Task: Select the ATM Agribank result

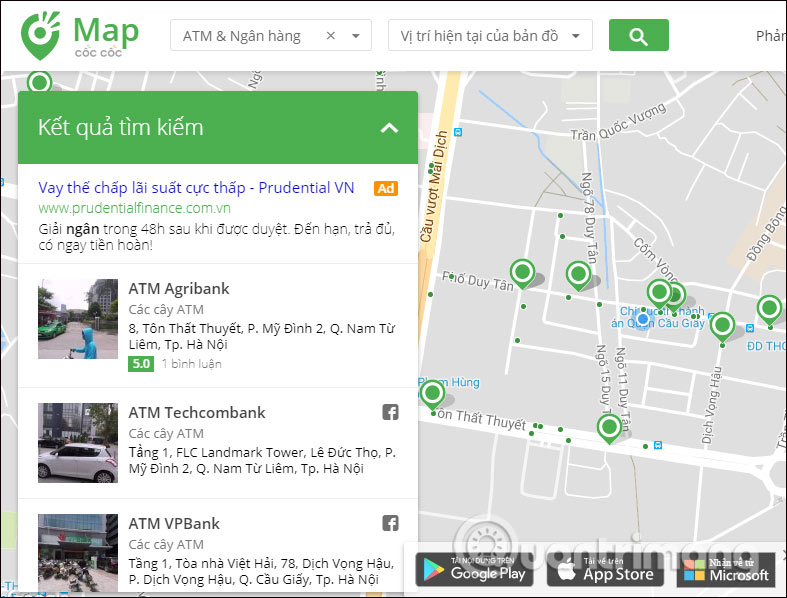Action: (x=179, y=288)
